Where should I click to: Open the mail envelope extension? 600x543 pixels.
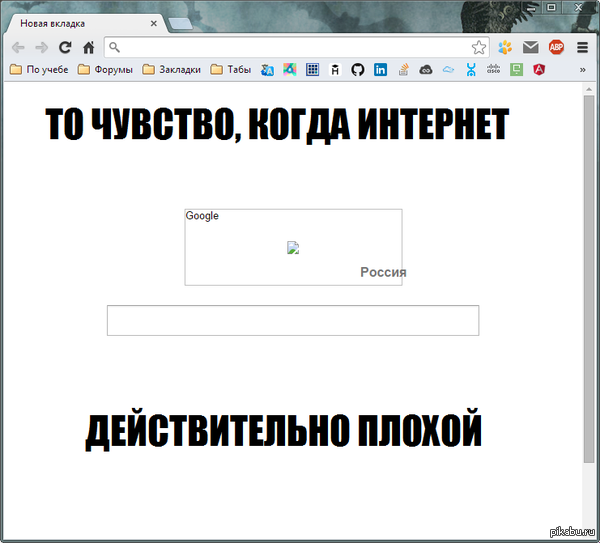[531, 47]
